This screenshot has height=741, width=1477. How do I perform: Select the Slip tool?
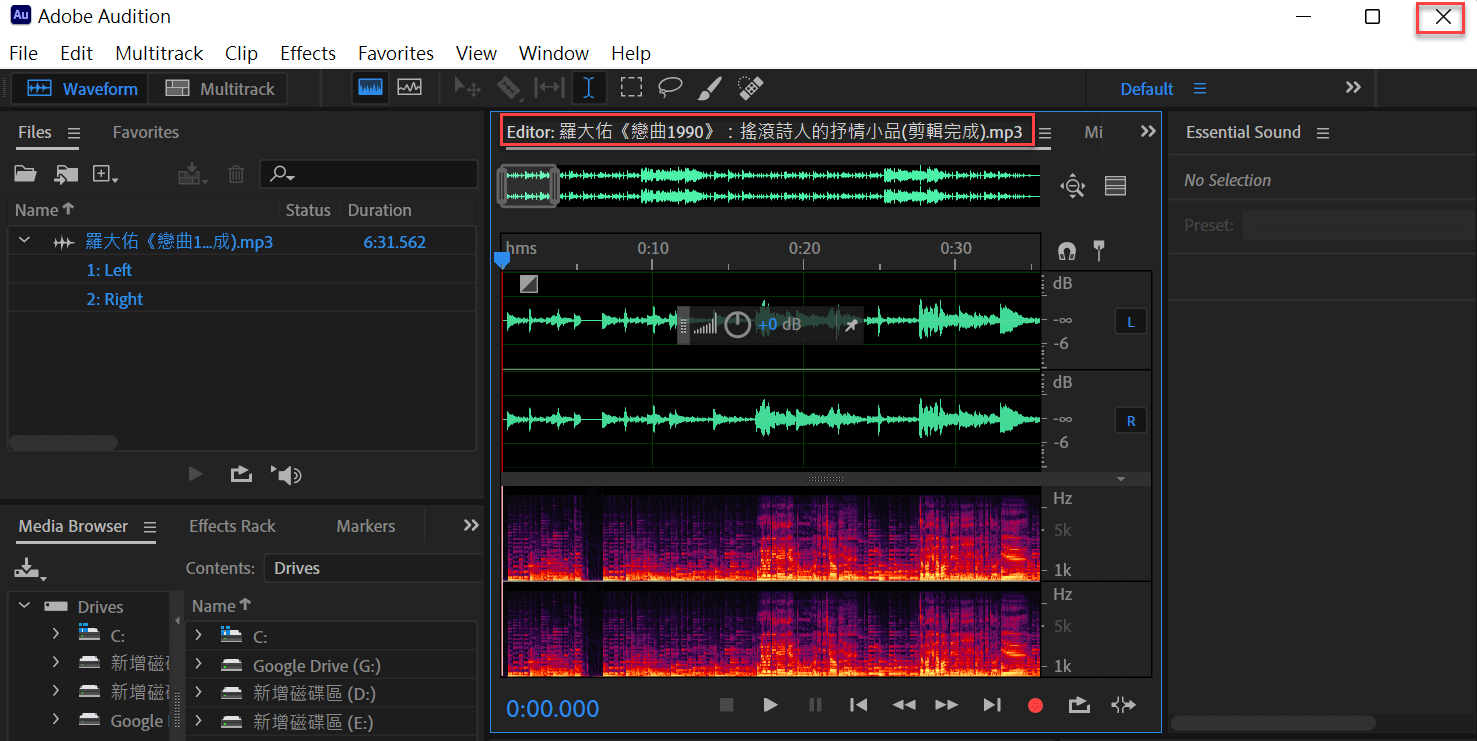(x=549, y=88)
